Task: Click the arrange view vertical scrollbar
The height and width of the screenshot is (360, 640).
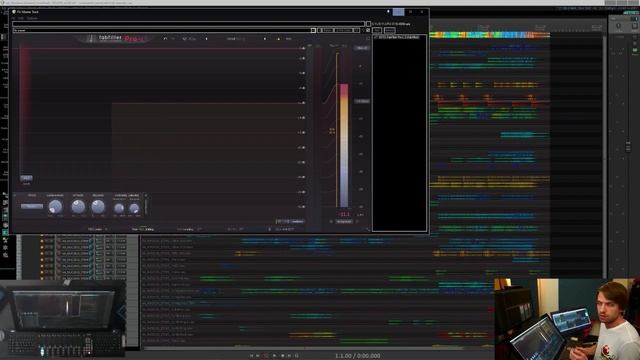Action: [x=605, y=155]
